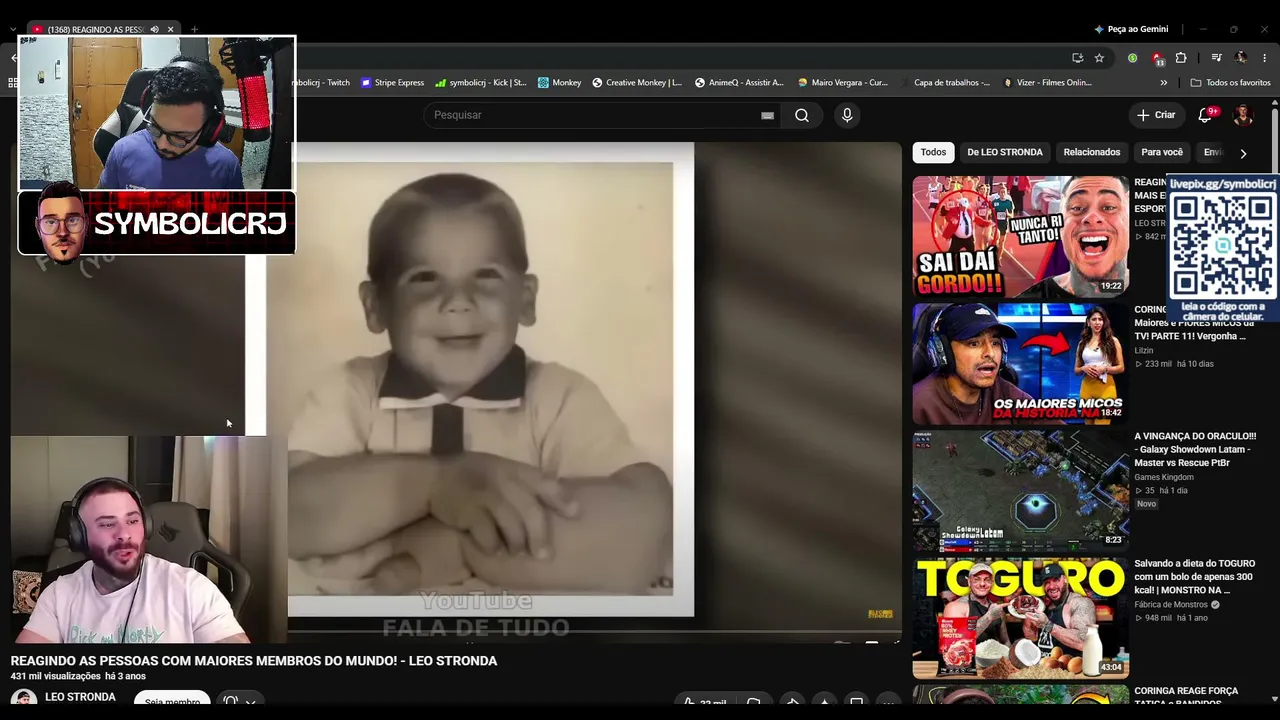Open YouTube notifications bell
Viewport: 1280px width, 720px height.
pos(1205,115)
